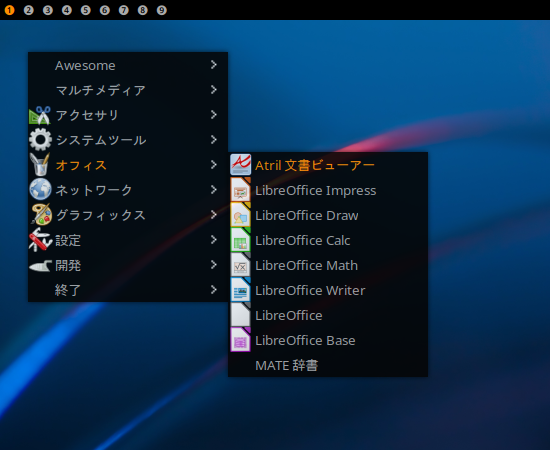550x450 pixels.
Task: Click the scissors icon beside アクセサリ
Action: [40, 115]
